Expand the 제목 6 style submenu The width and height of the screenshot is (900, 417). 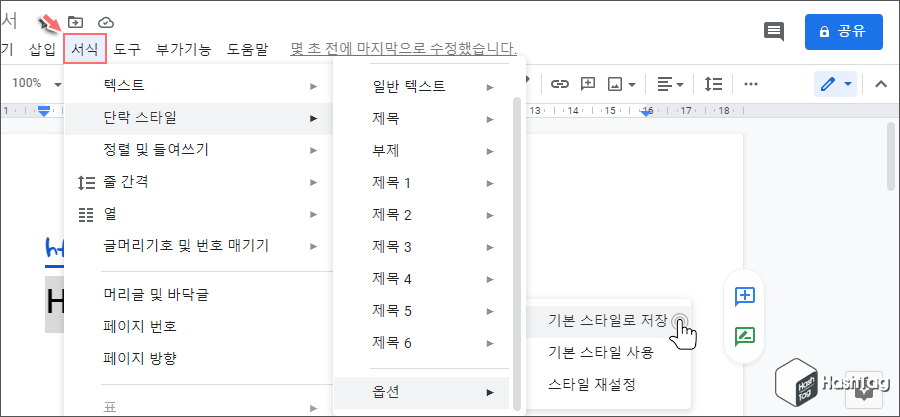pos(422,344)
